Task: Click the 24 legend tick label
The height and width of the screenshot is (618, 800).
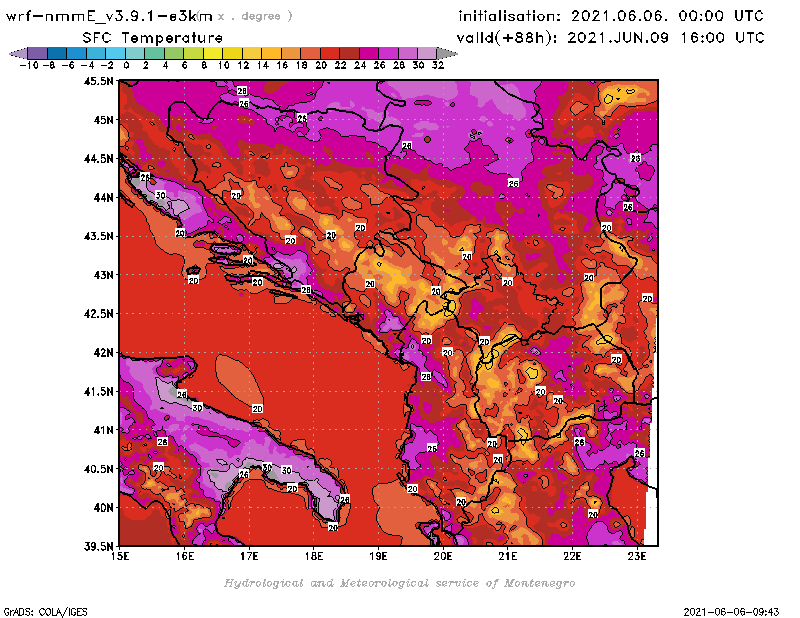Action: point(360,65)
